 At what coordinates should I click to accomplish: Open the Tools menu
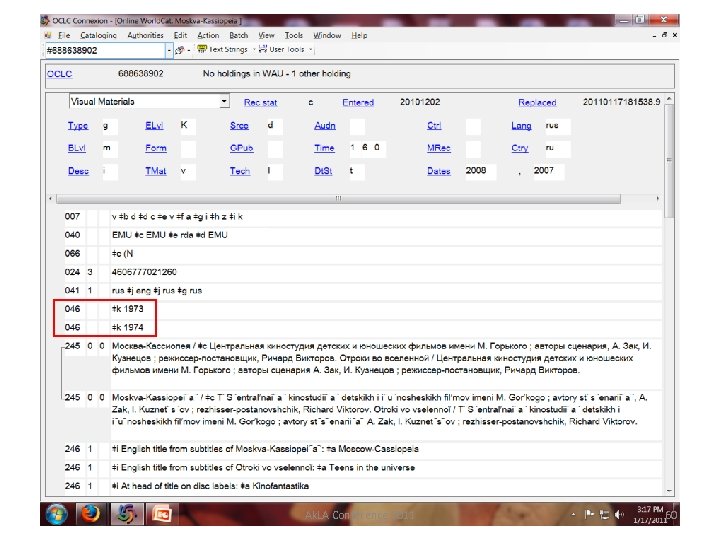click(293, 35)
